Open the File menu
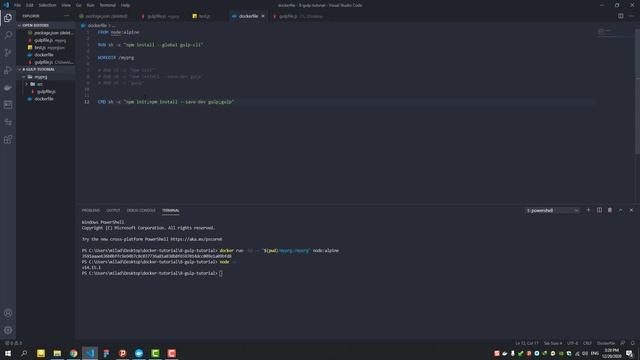This screenshot has height=360, width=640. click(x=18, y=5)
